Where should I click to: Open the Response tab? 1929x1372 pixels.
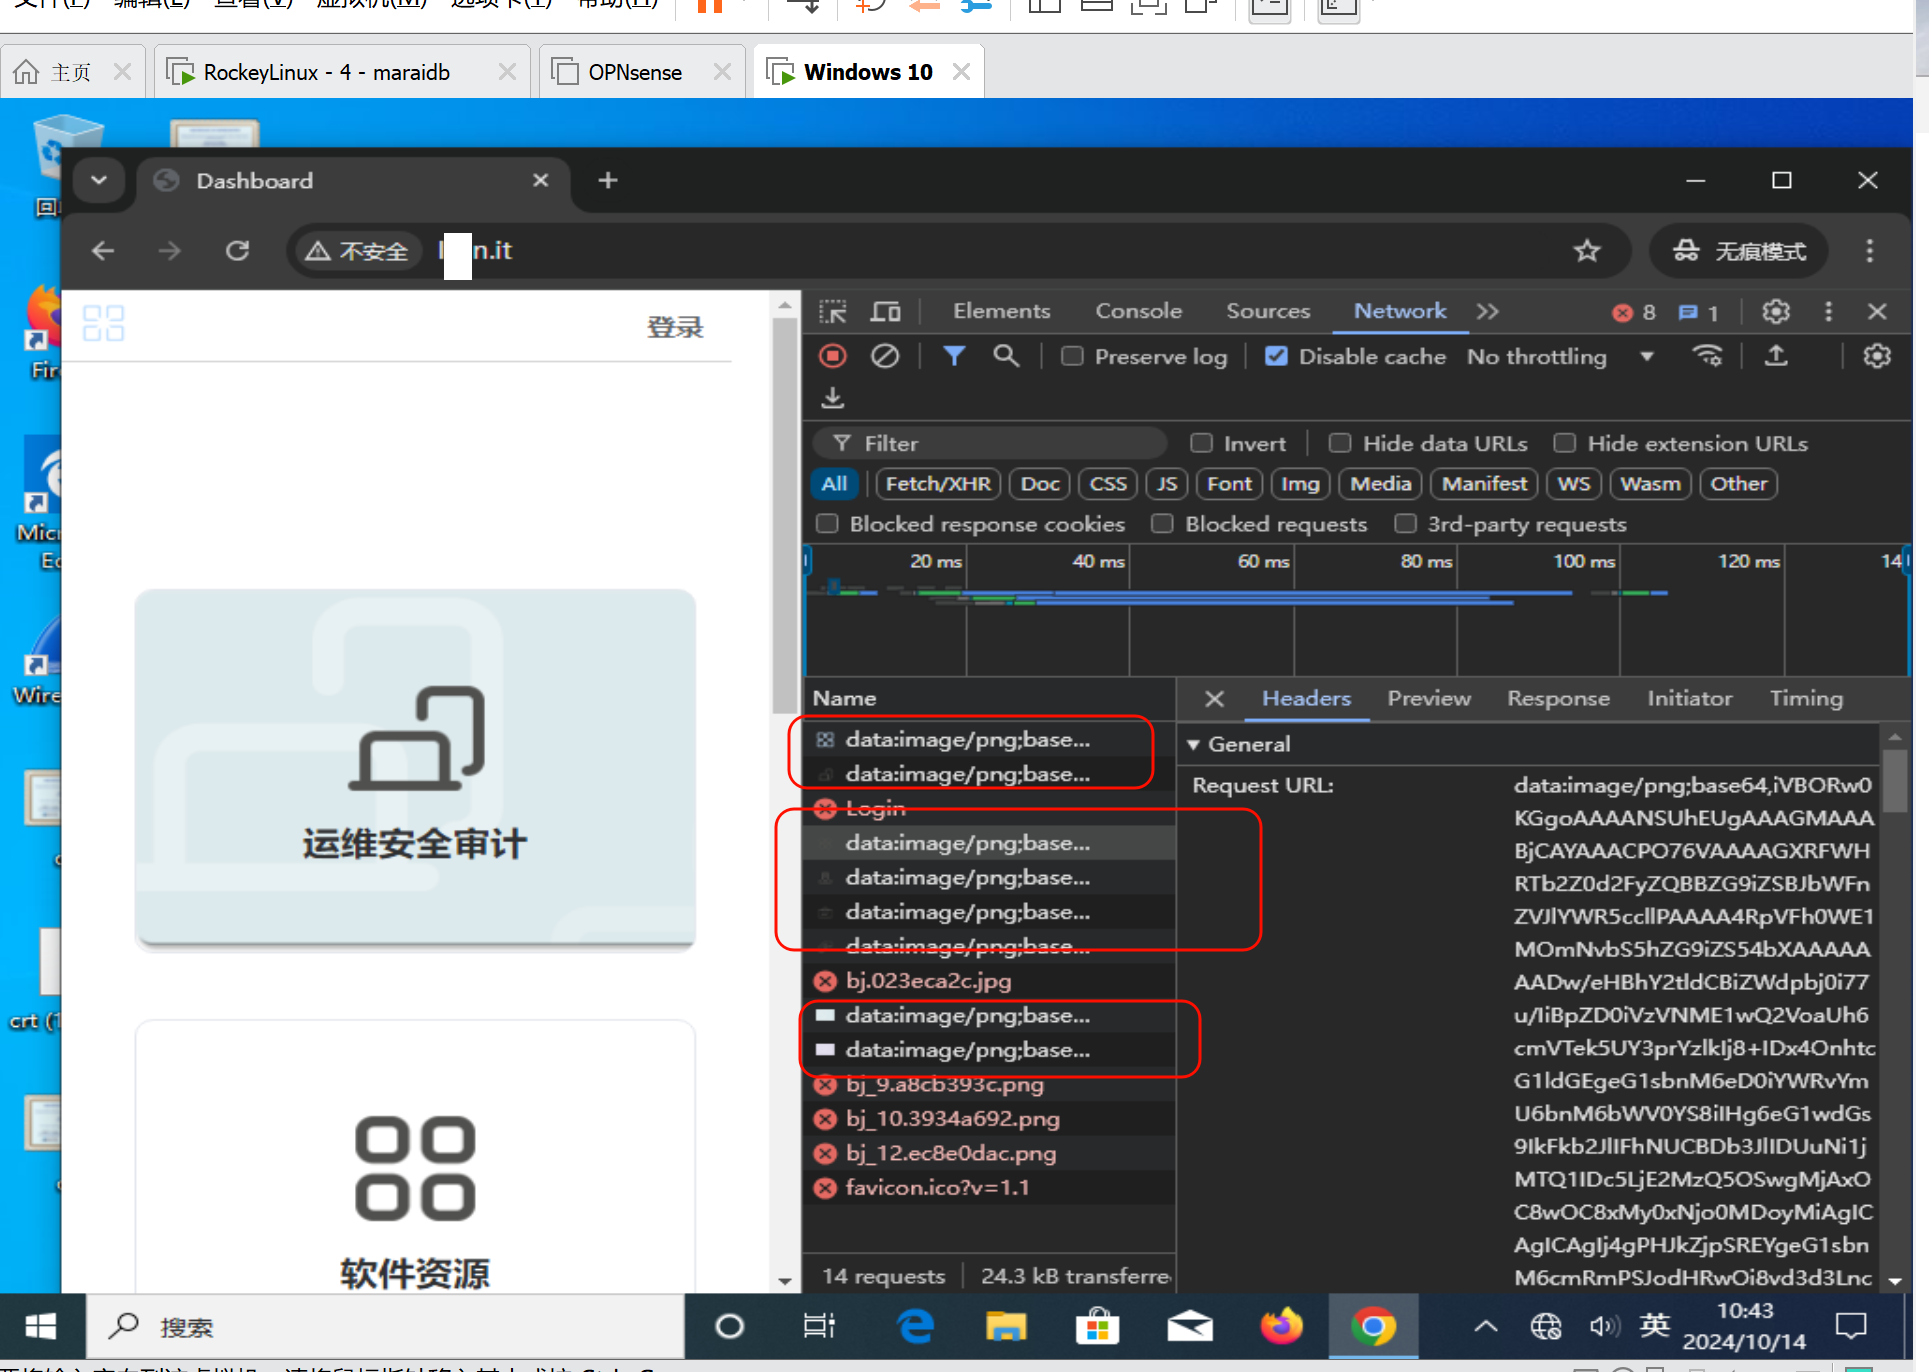click(x=1558, y=699)
